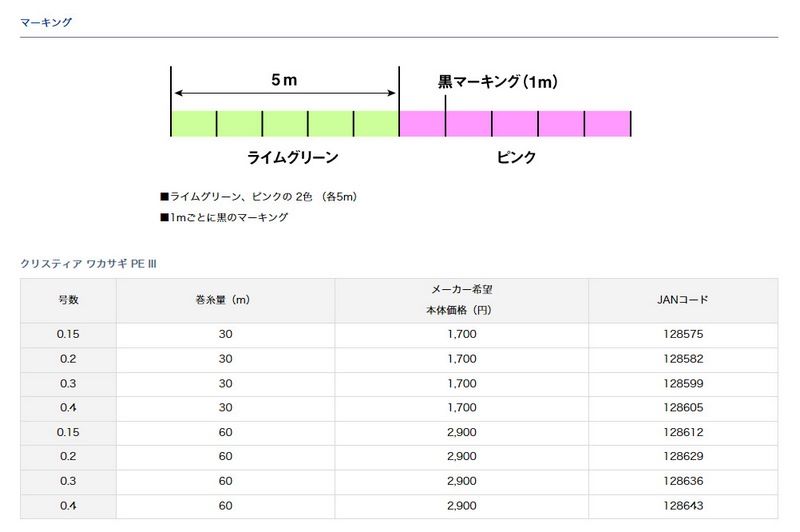Click JAN code 128612 cell
The height and width of the screenshot is (532, 800).
pos(683,433)
